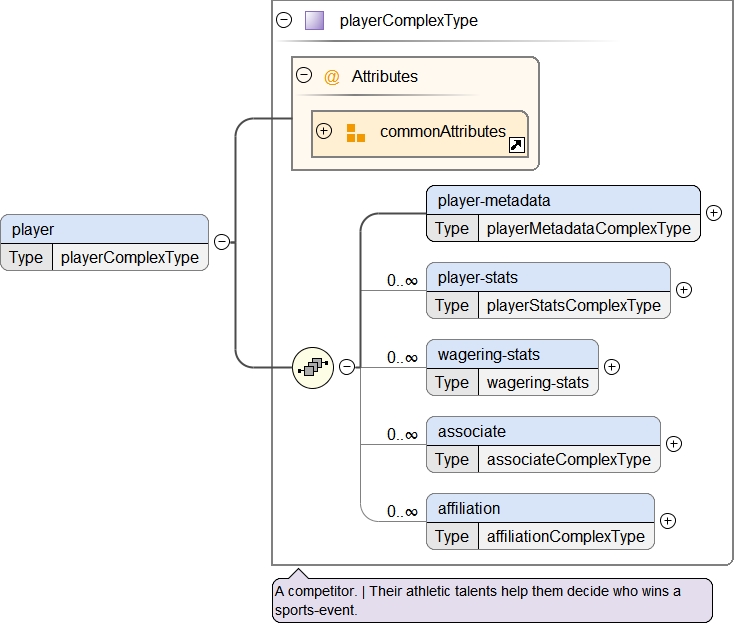
Task: Follow the commonAttributes reference arrow icon
Action: pyautogui.click(x=517, y=146)
